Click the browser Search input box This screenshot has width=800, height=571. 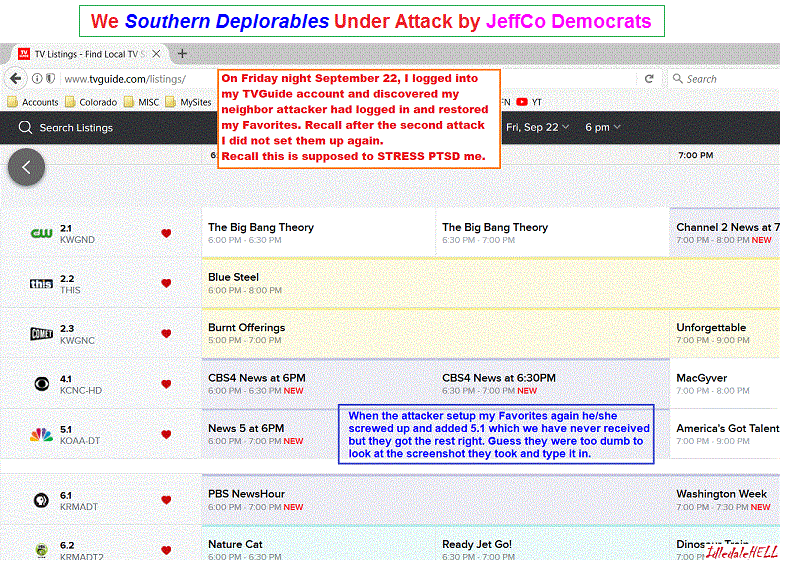coord(724,79)
